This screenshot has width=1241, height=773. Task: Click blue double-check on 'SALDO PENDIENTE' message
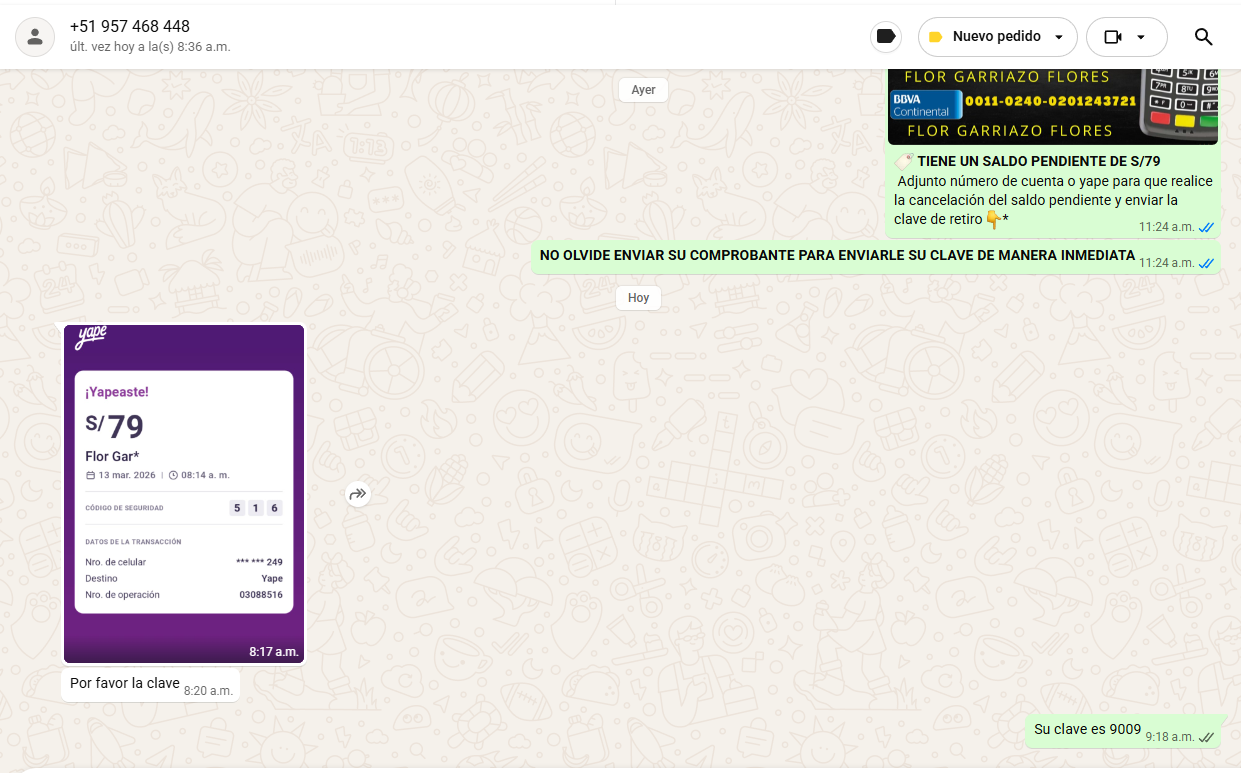pyautogui.click(x=1206, y=227)
